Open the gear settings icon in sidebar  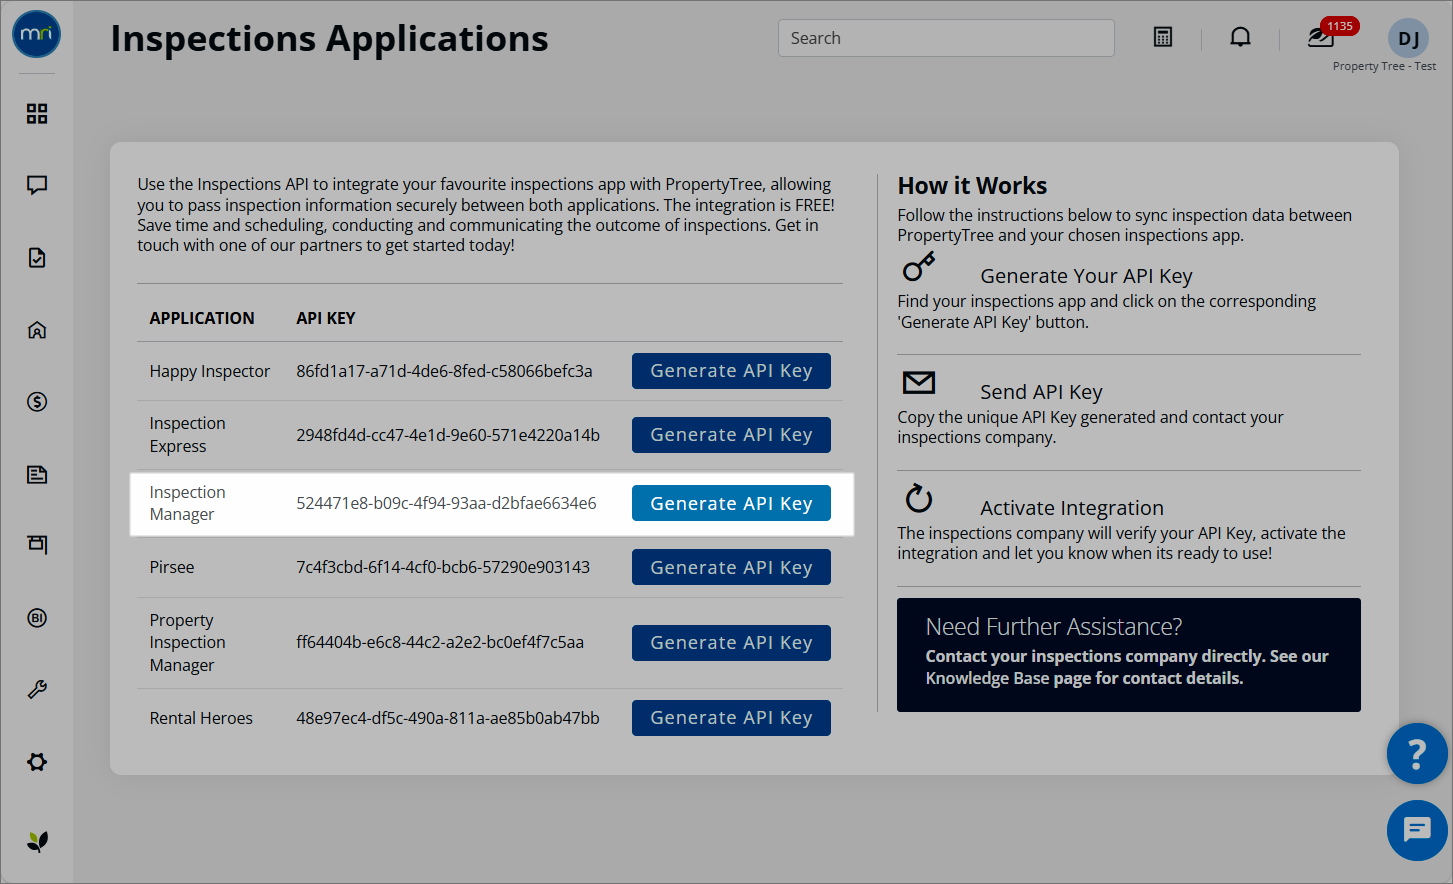click(x=37, y=762)
